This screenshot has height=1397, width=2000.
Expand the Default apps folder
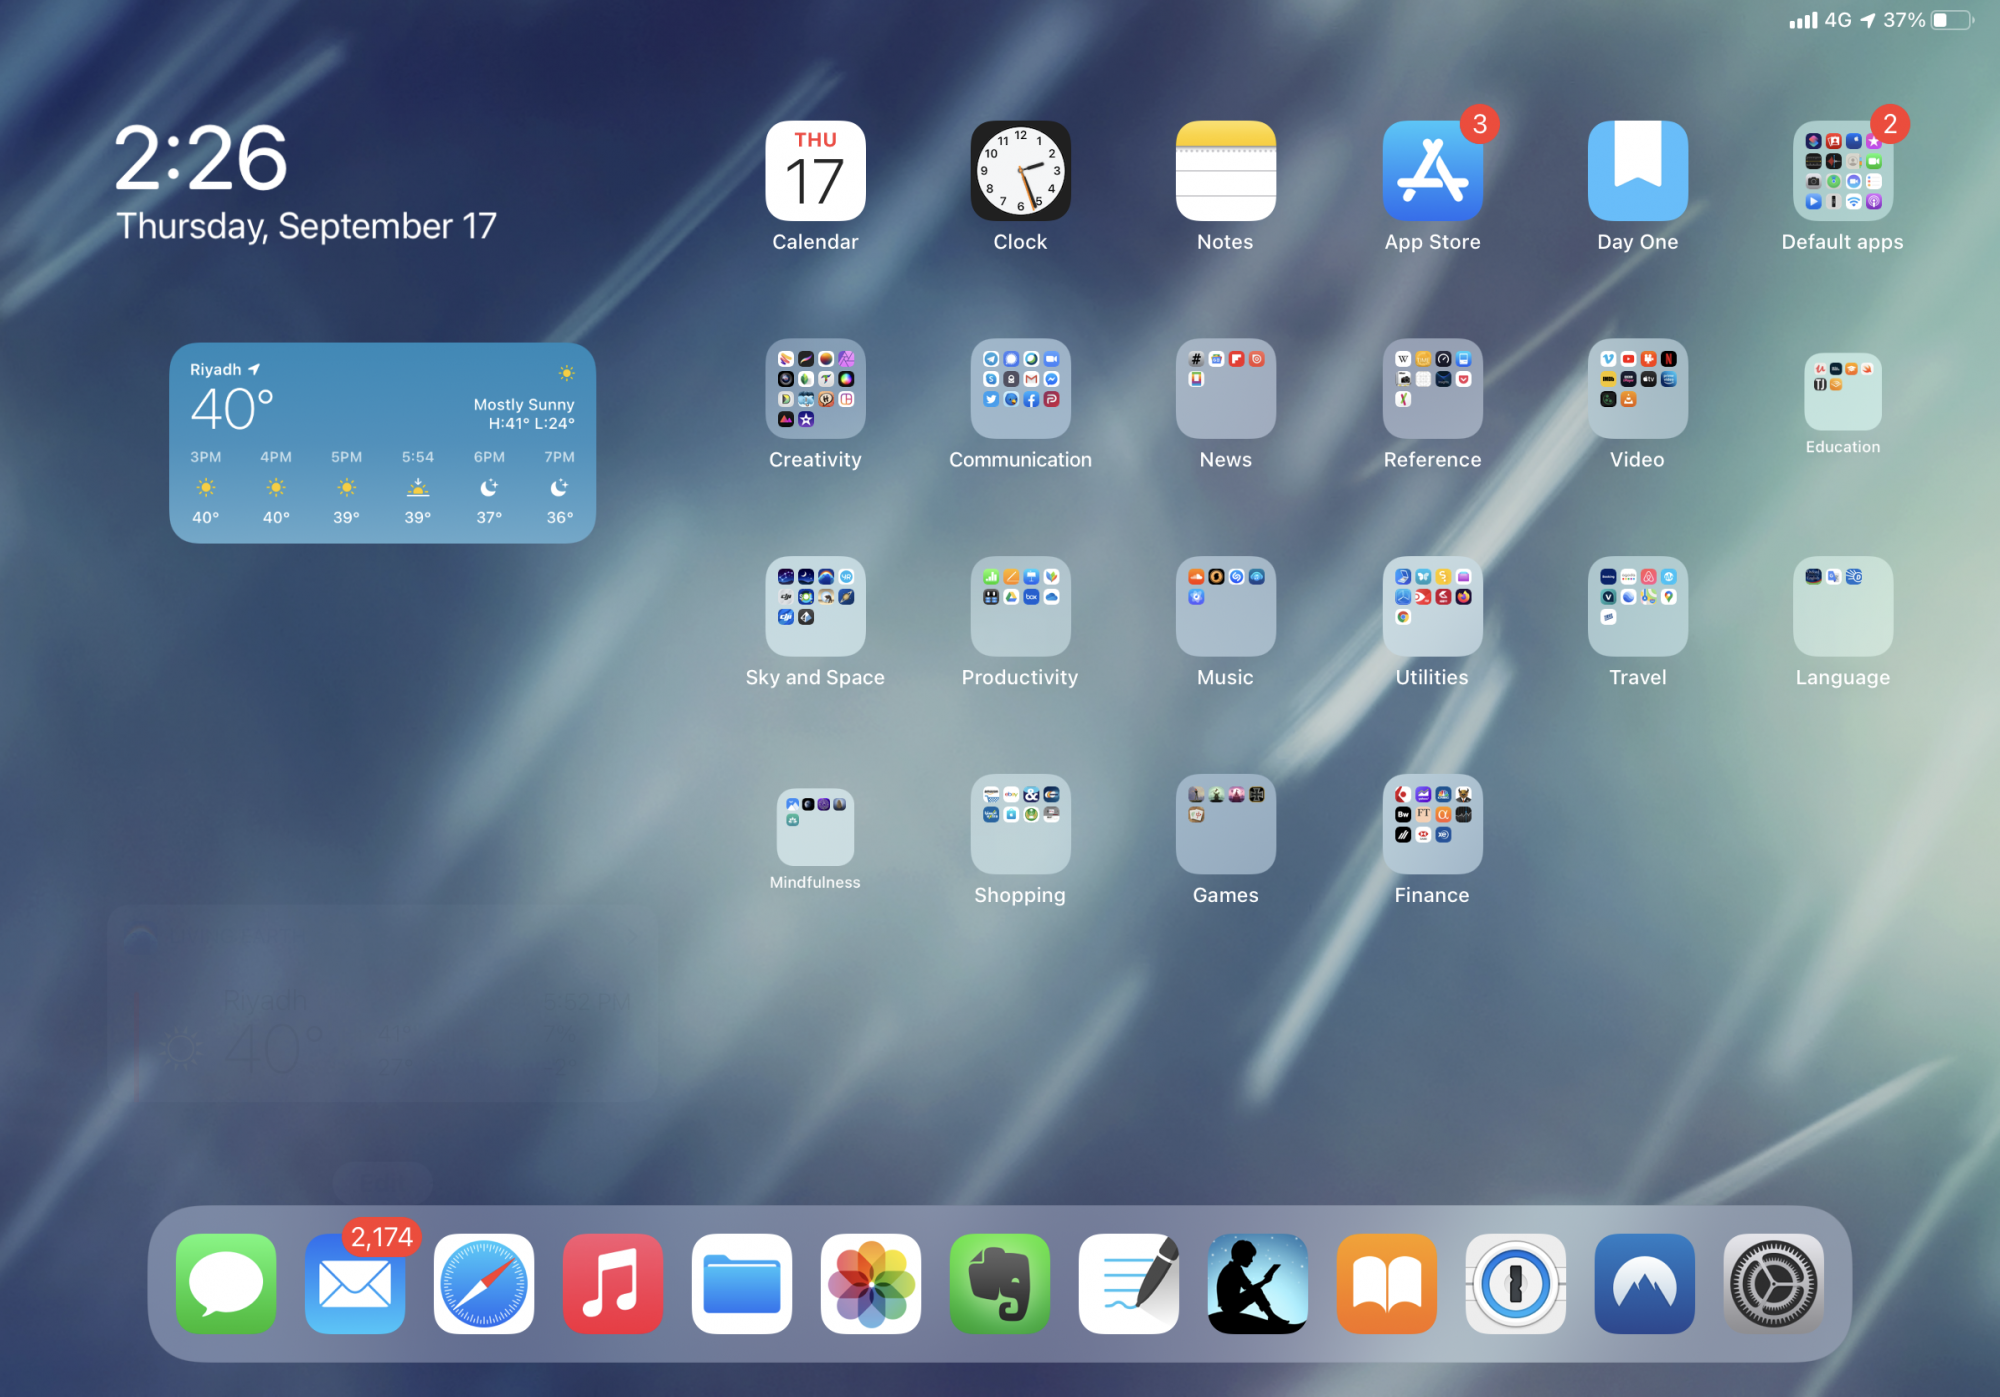(x=1842, y=171)
